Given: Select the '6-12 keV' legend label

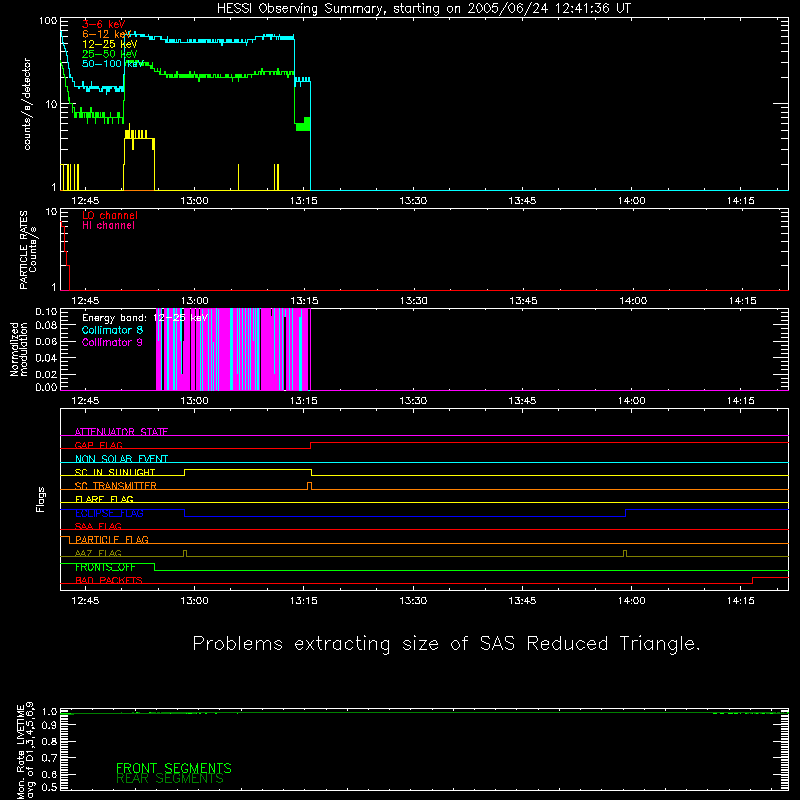Looking at the screenshot, I should [106, 34].
